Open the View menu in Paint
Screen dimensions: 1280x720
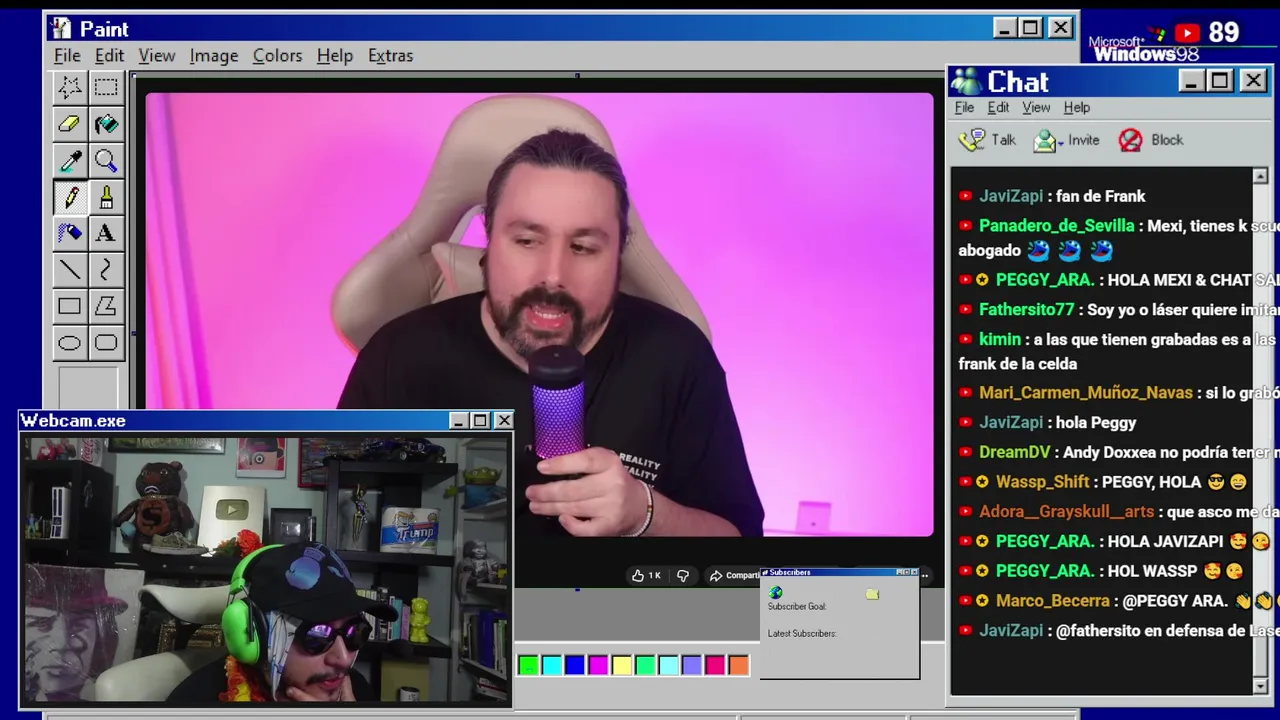(x=157, y=55)
